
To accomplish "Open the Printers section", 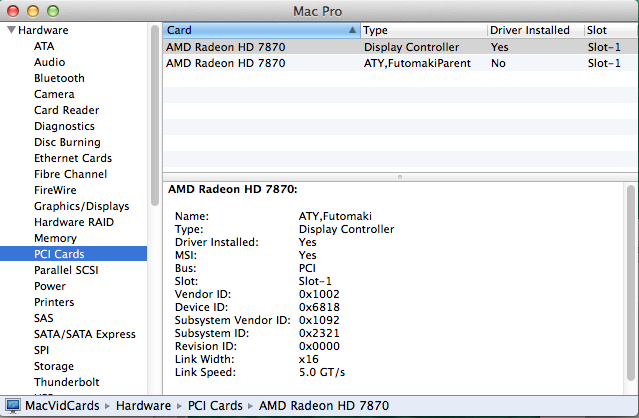I will coord(54,302).
